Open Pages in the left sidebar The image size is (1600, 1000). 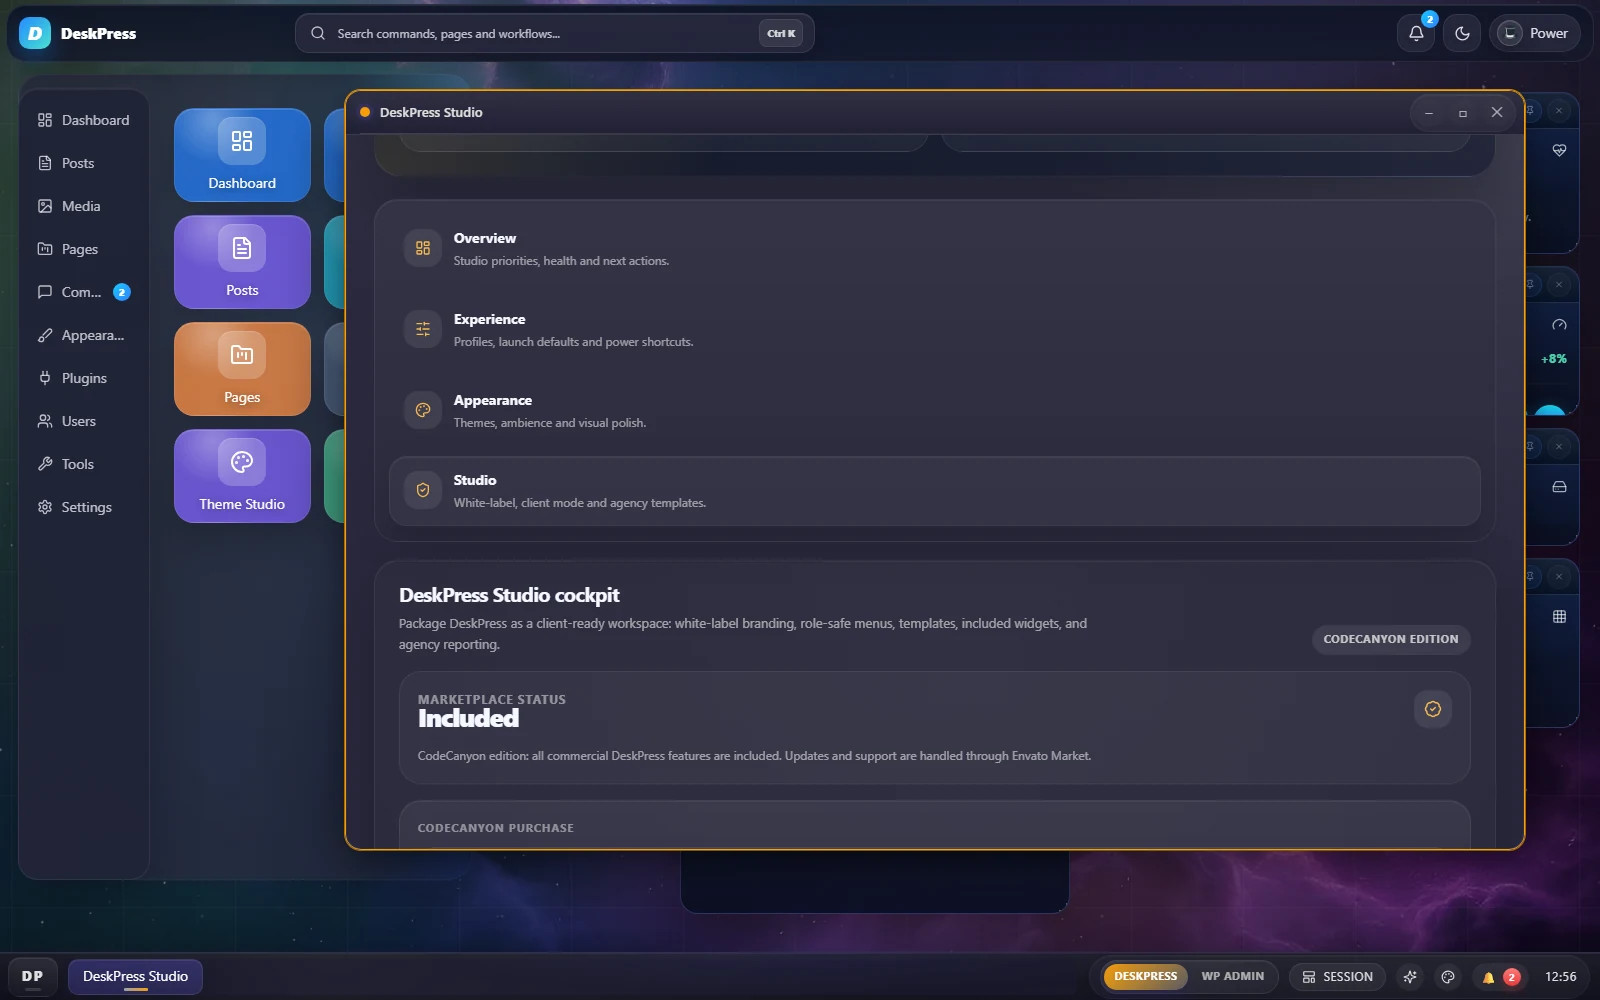click(x=84, y=249)
